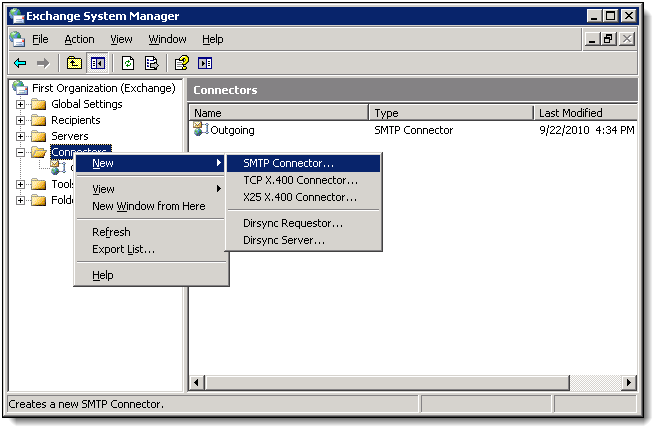Click the 9/22/2010 4:34 PM date cell
Image resolution: width=661 pixels, height=435 pixels.
click(x=587, y=130)
